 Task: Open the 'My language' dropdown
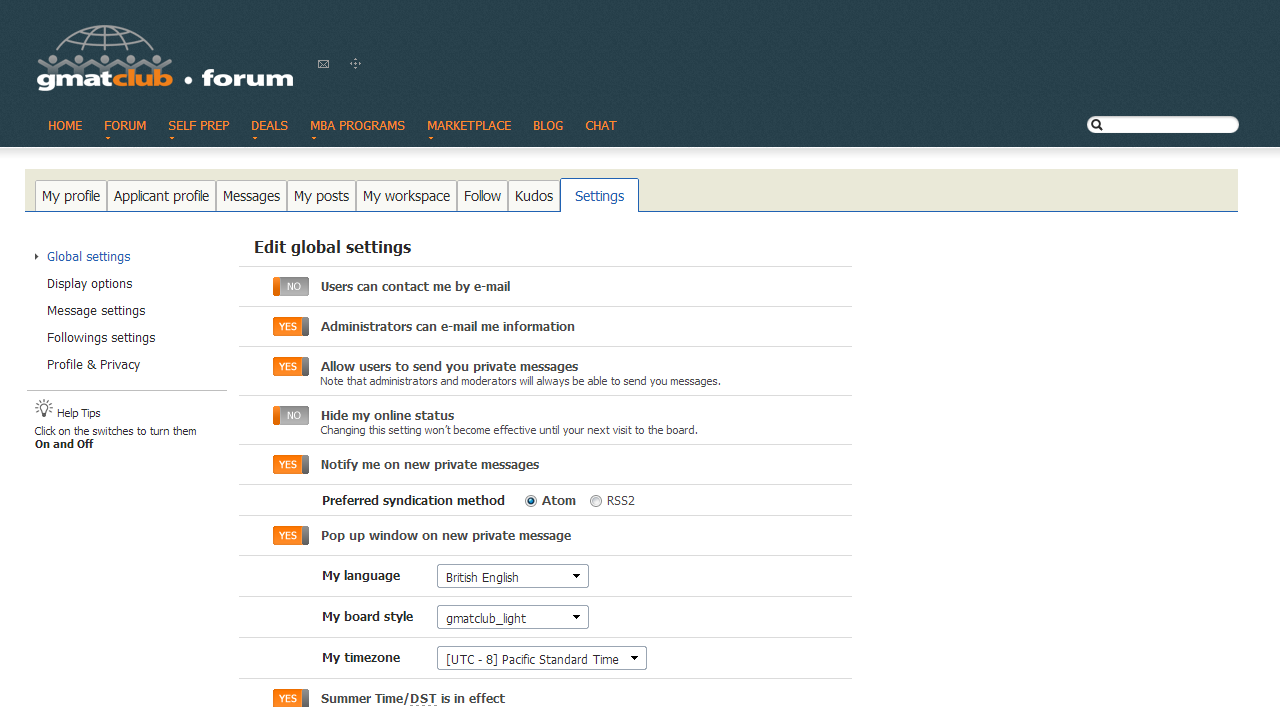pos(512,577)
